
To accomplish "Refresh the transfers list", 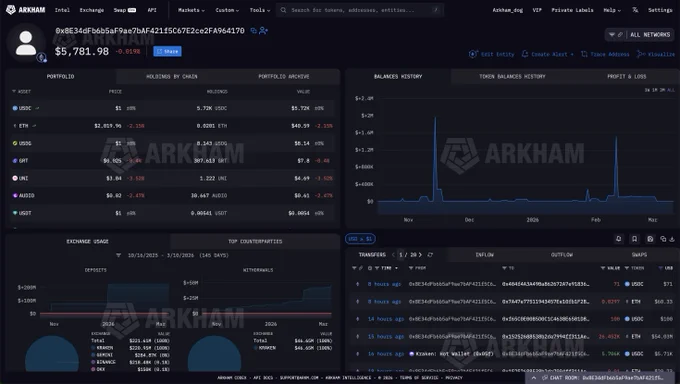I will tap(430, 255).
